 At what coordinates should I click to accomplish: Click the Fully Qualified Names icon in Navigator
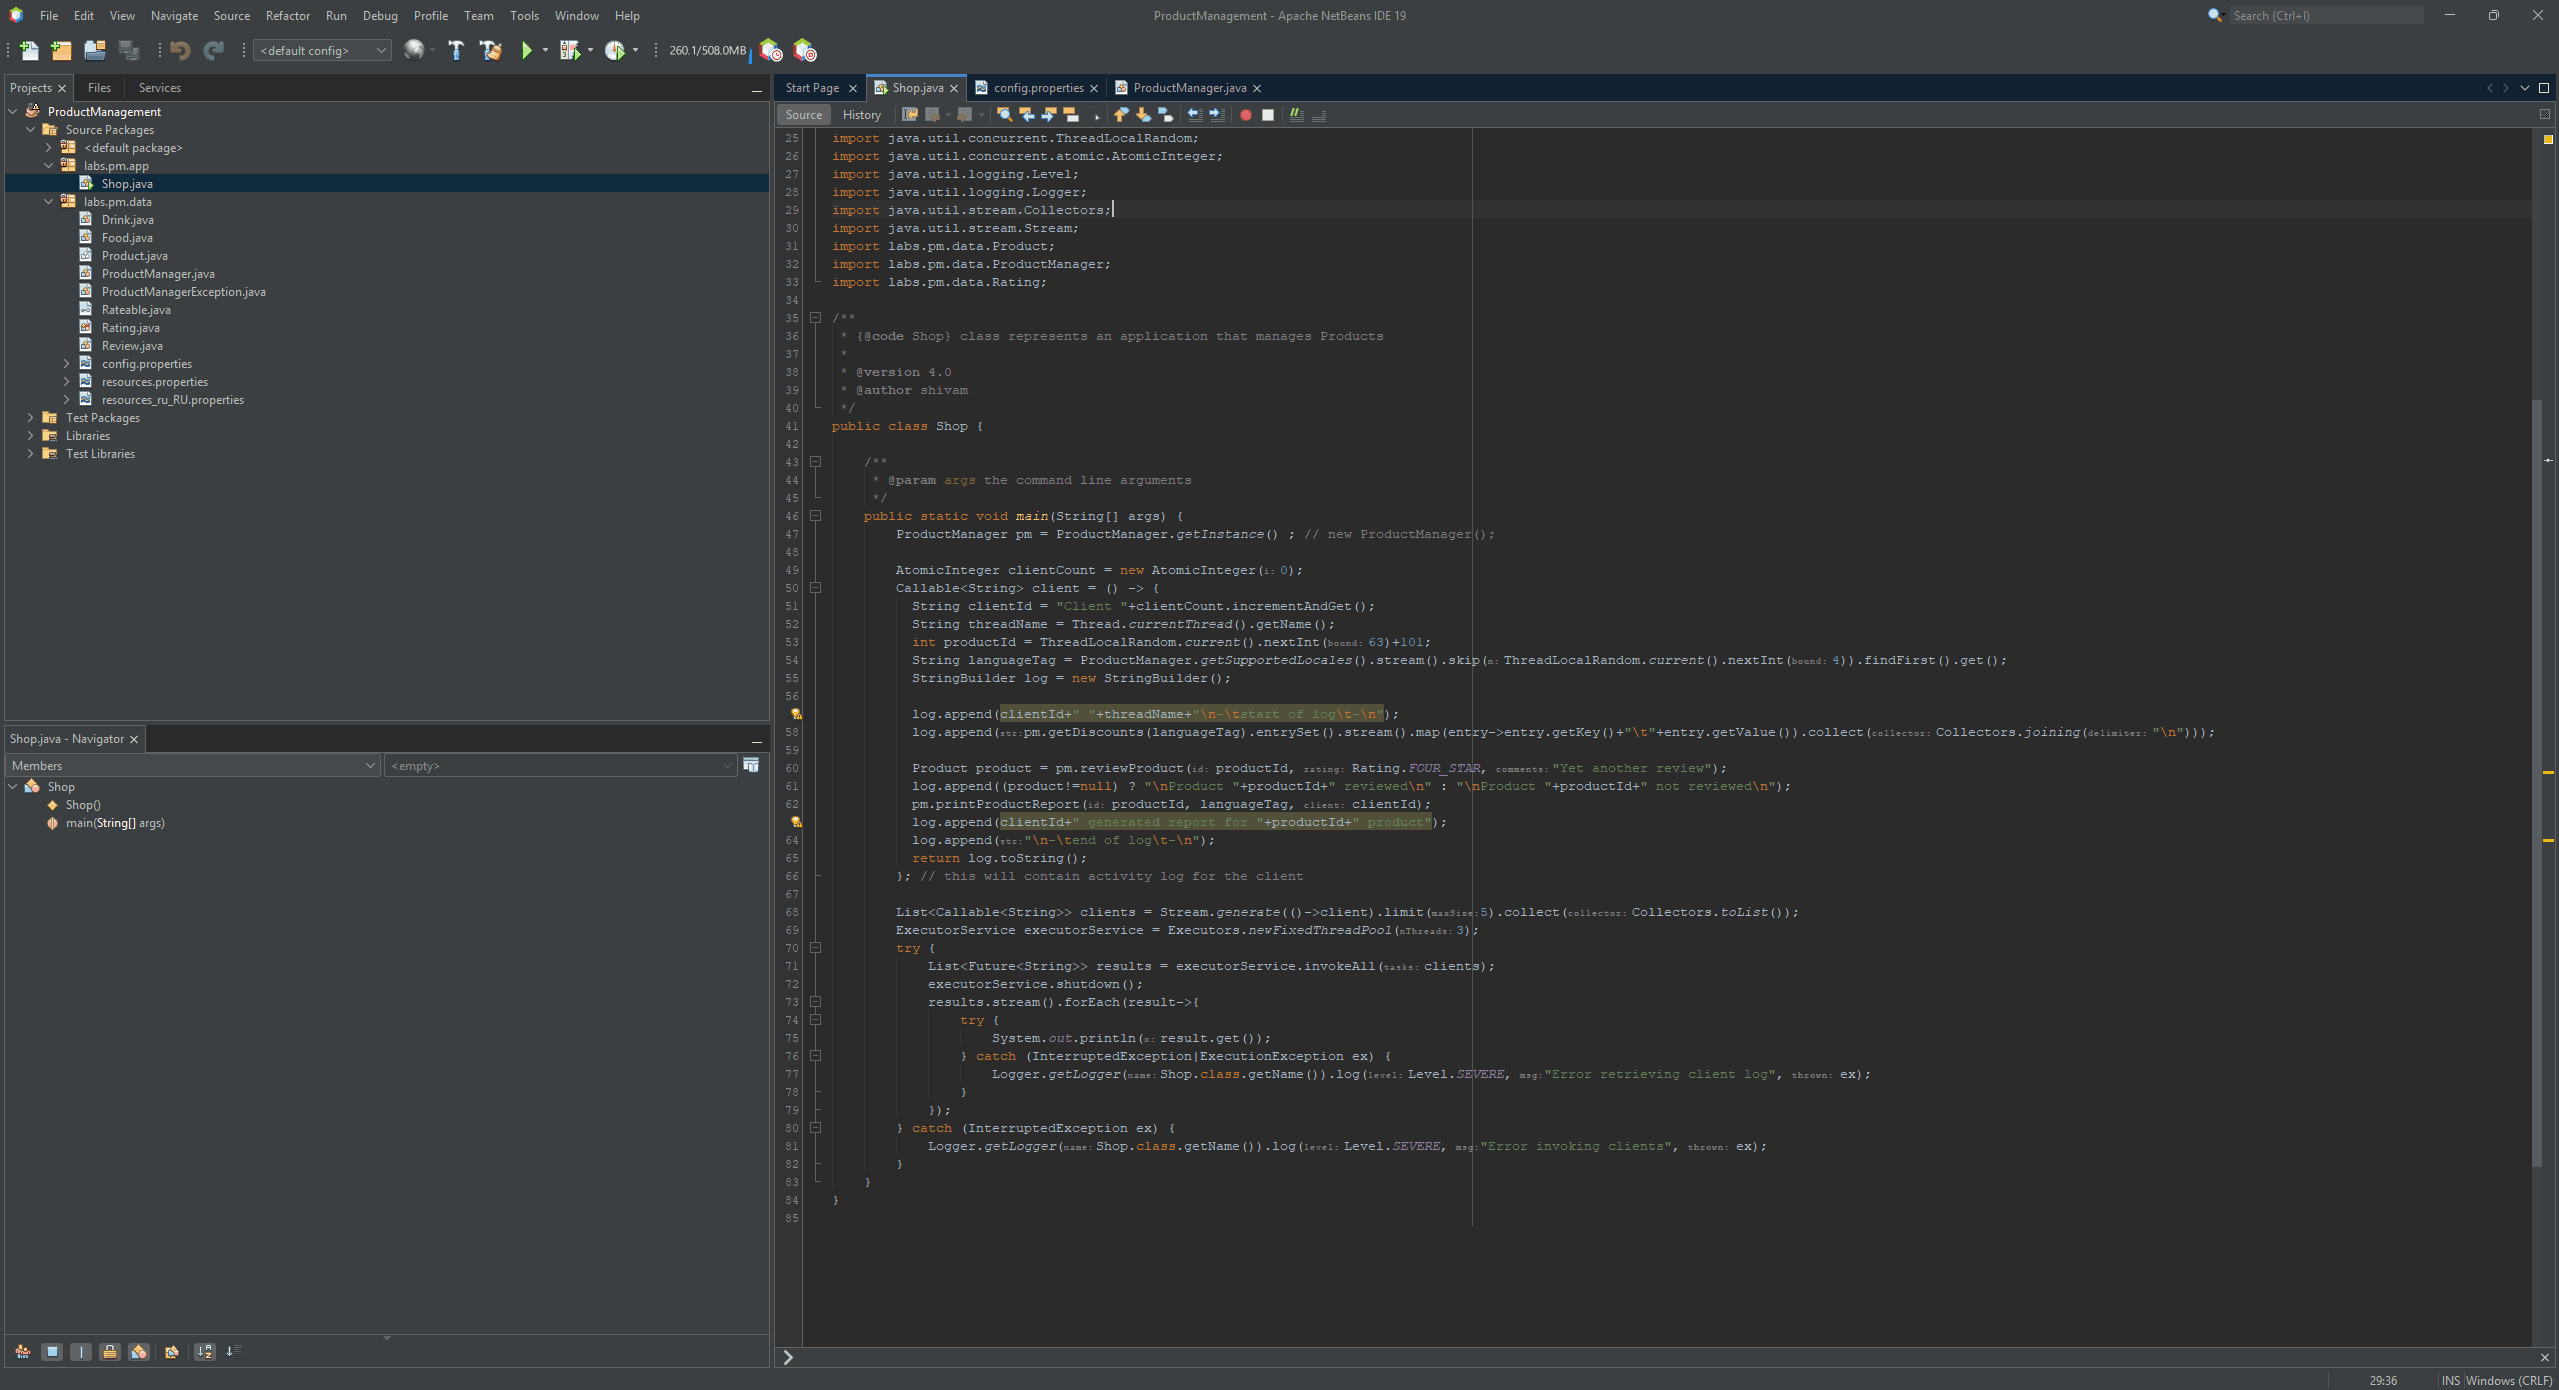click(x=172, y=1352)
